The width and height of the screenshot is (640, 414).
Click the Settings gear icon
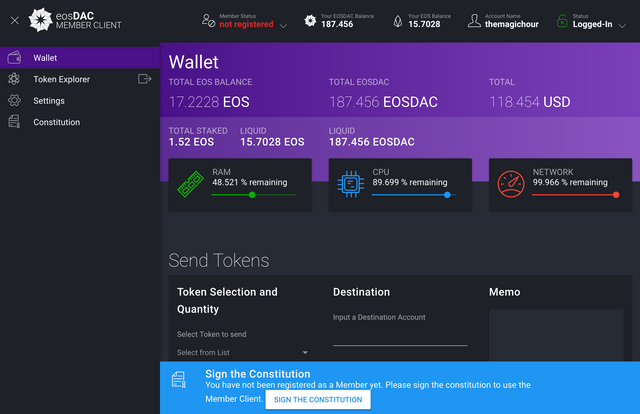click(14, 100)
